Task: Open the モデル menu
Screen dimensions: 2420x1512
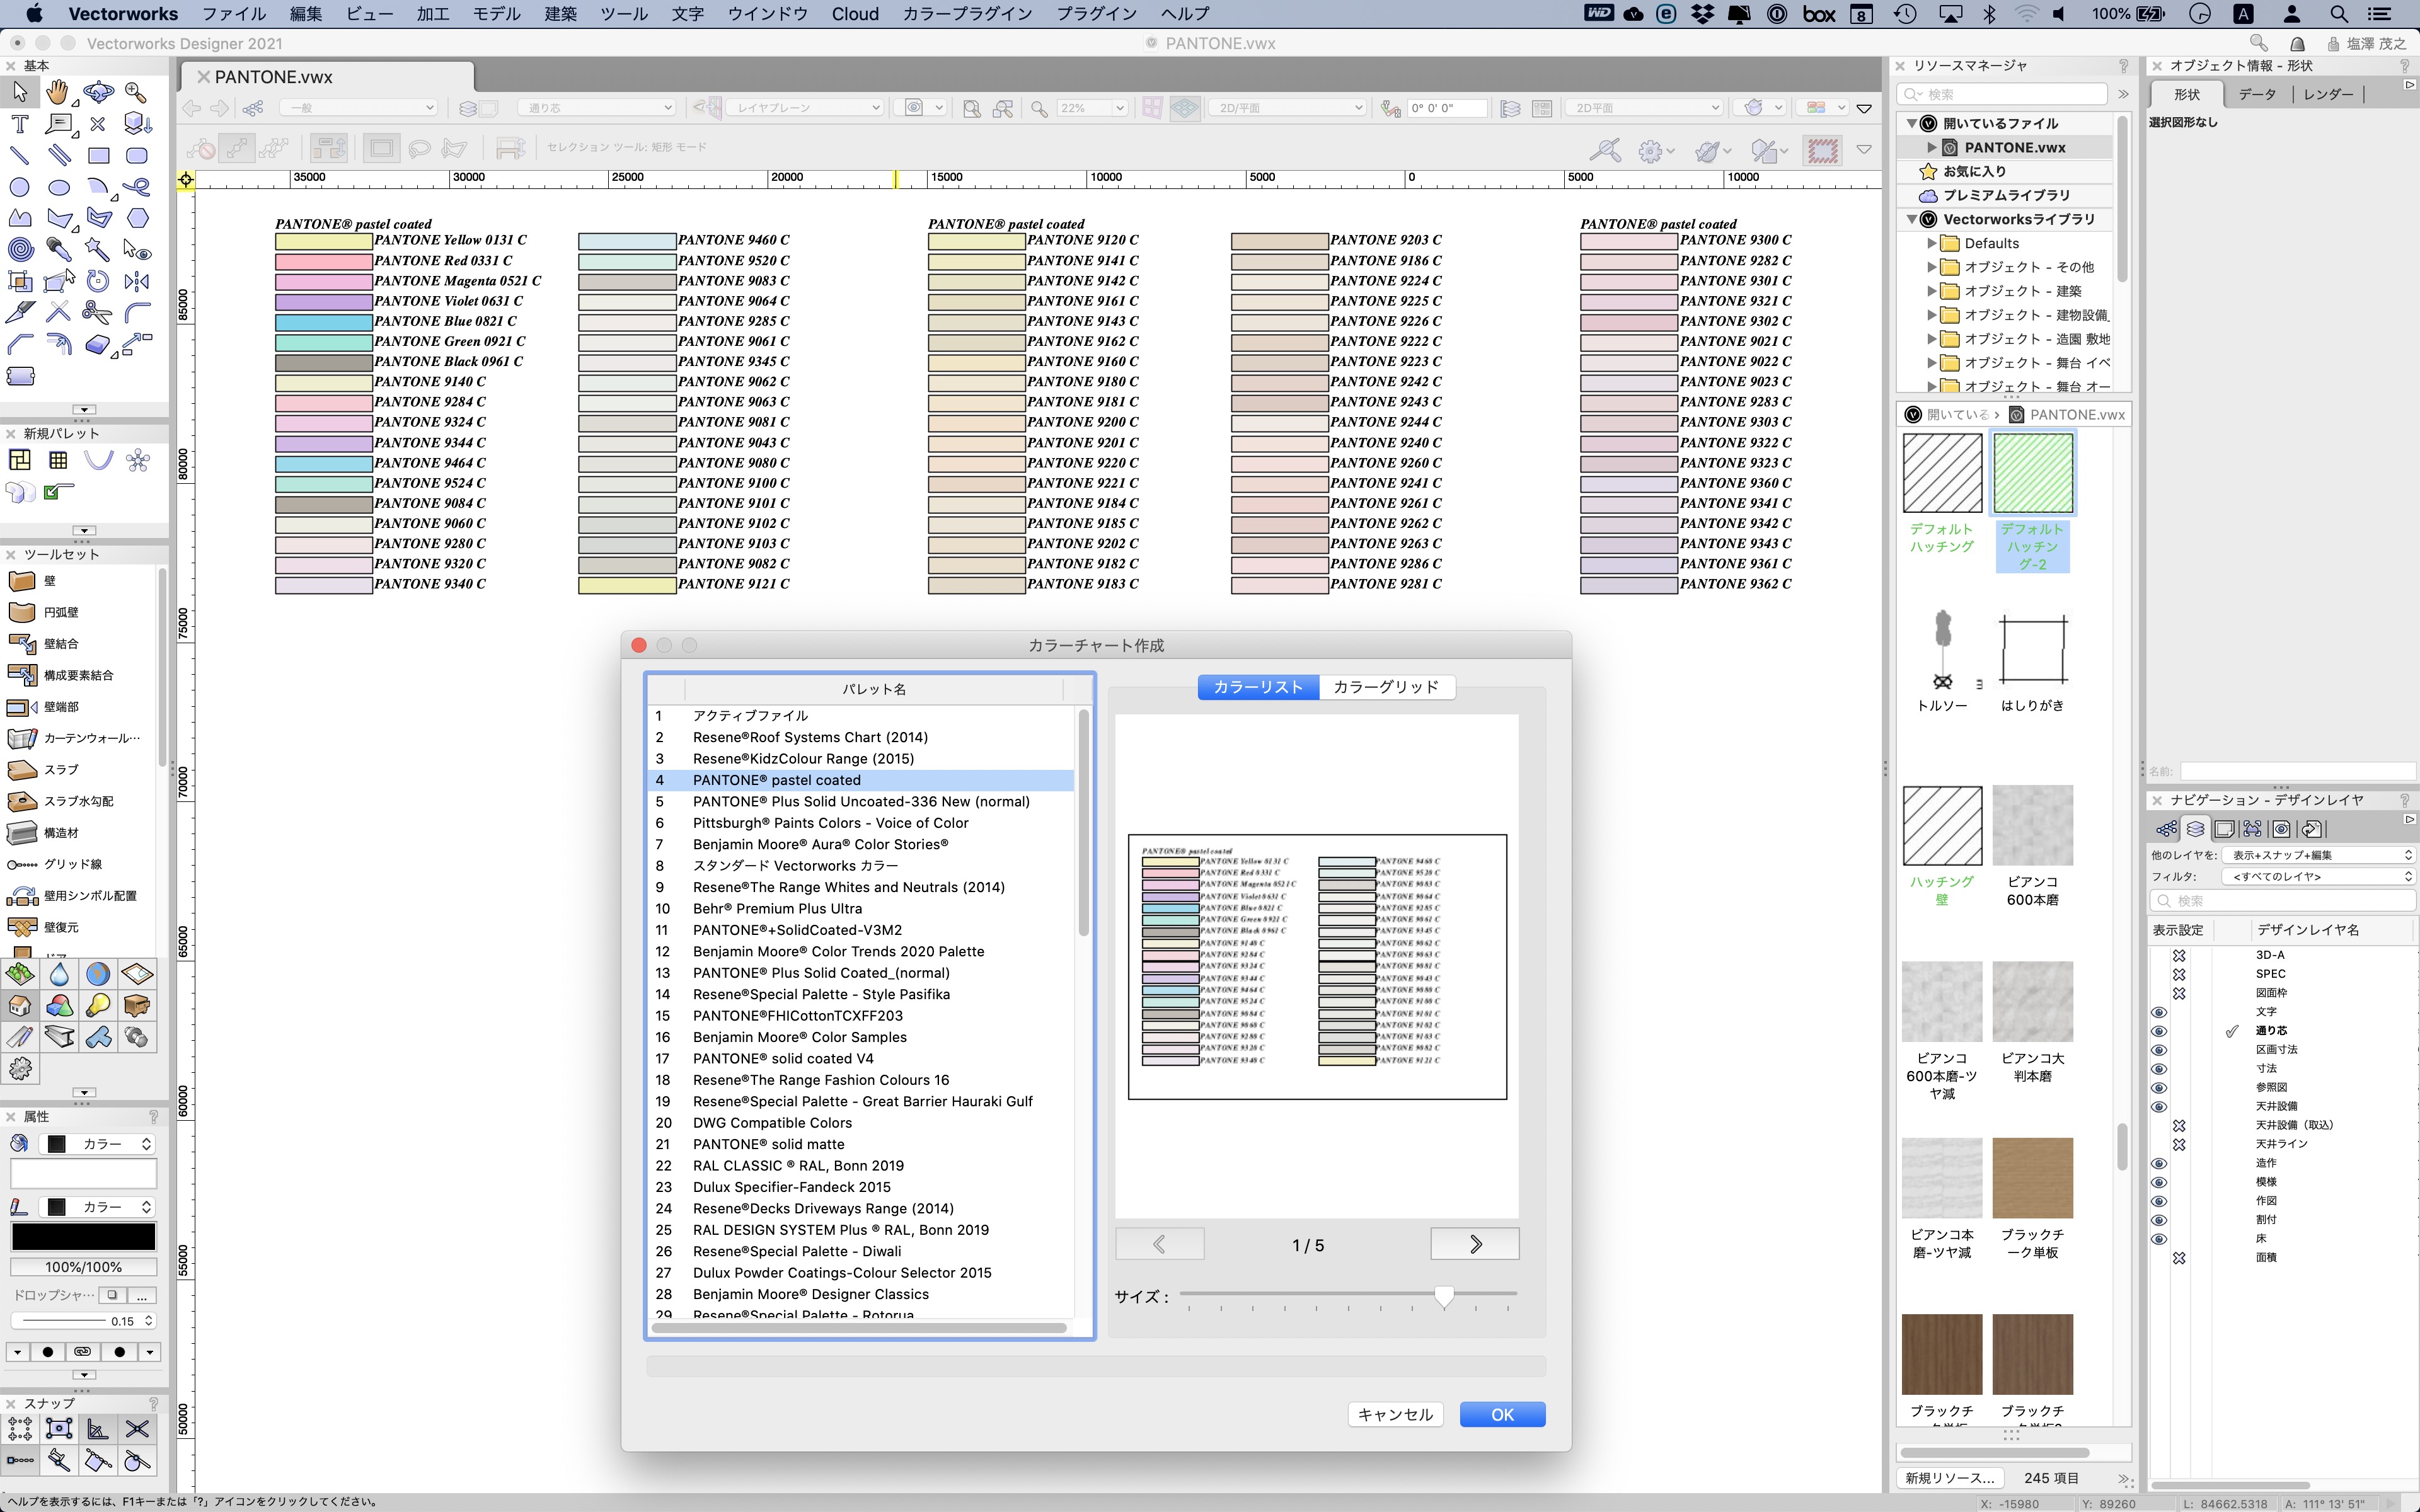Action: click(496, 14)
